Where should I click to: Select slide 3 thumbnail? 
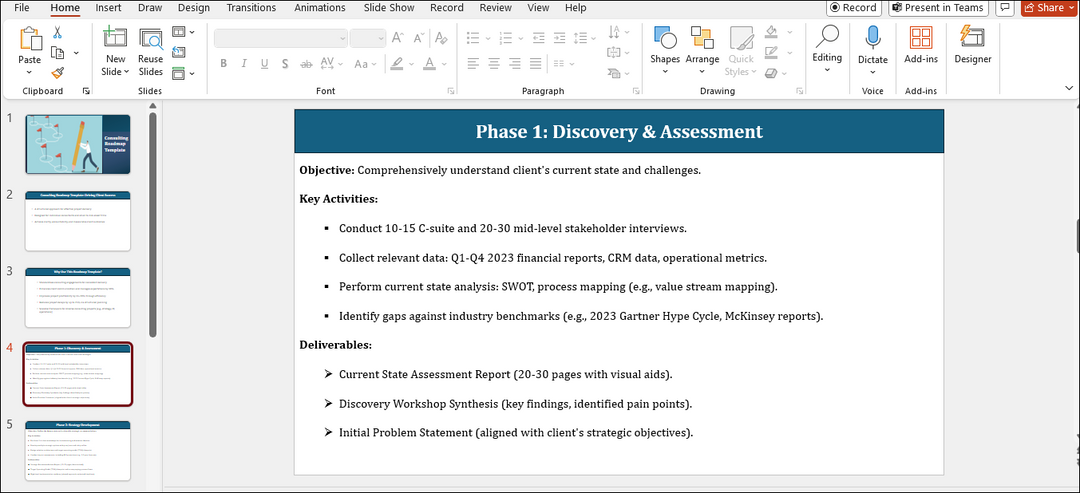(x=78, y=297)
